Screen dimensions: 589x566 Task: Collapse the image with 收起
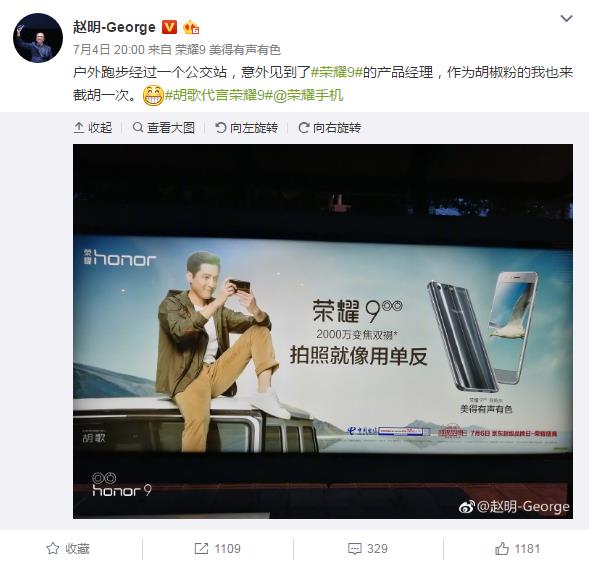93,128
